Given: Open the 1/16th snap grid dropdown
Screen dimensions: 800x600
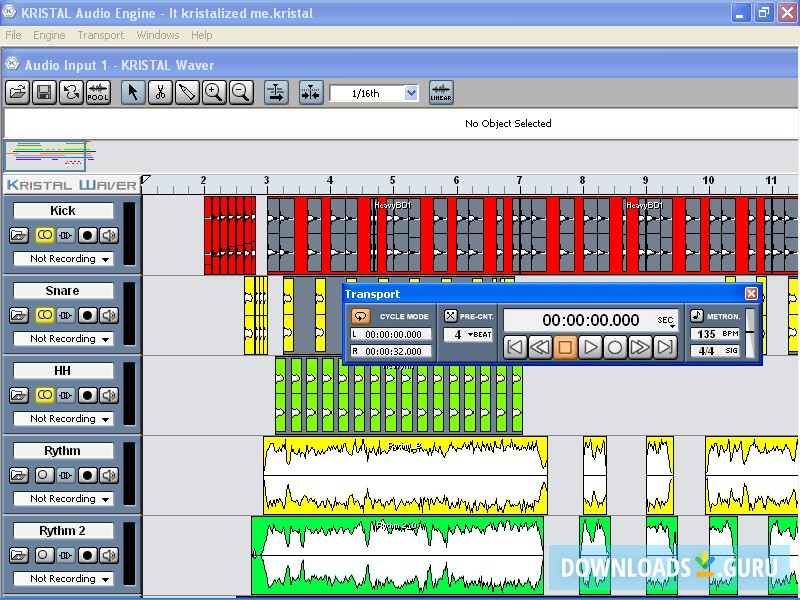Looking at the screenshot, I should (x=411, y=93).
